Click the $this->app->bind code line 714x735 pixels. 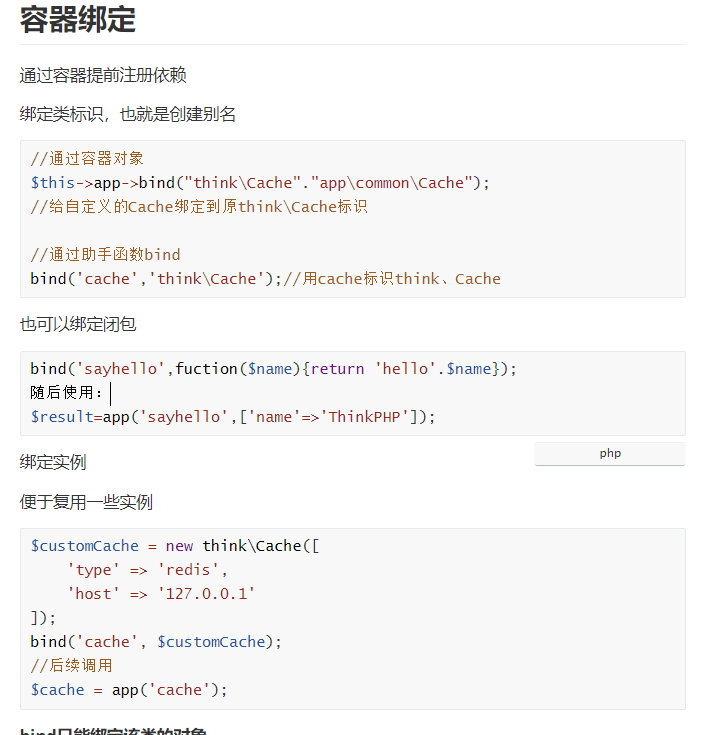point(260,182)
